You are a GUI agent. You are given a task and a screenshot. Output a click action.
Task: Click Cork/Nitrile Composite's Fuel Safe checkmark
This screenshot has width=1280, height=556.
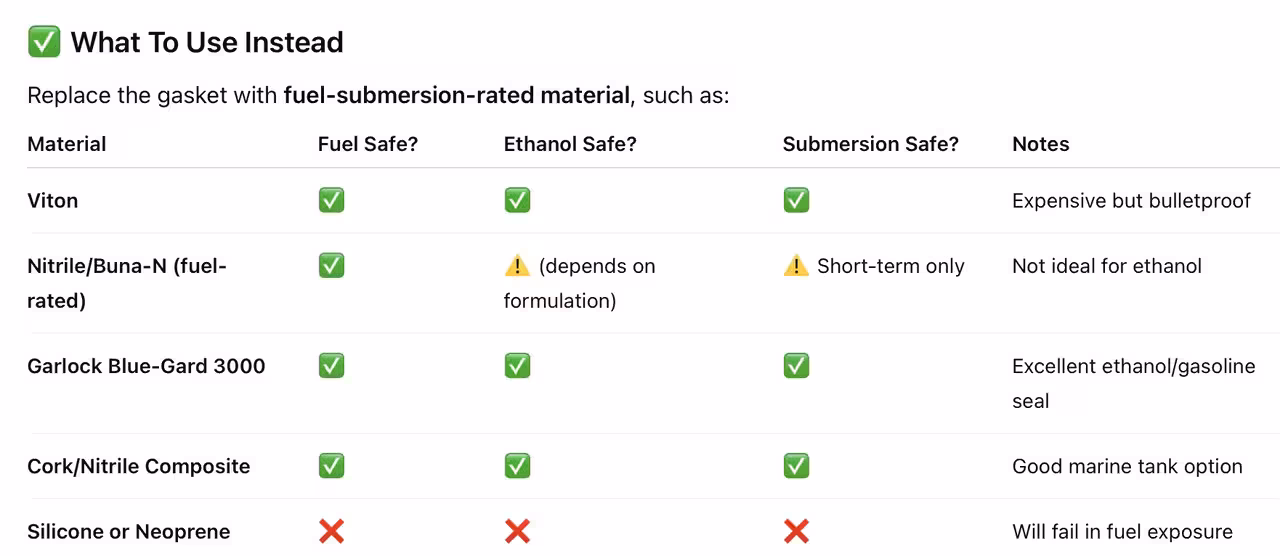click(331, 466)
